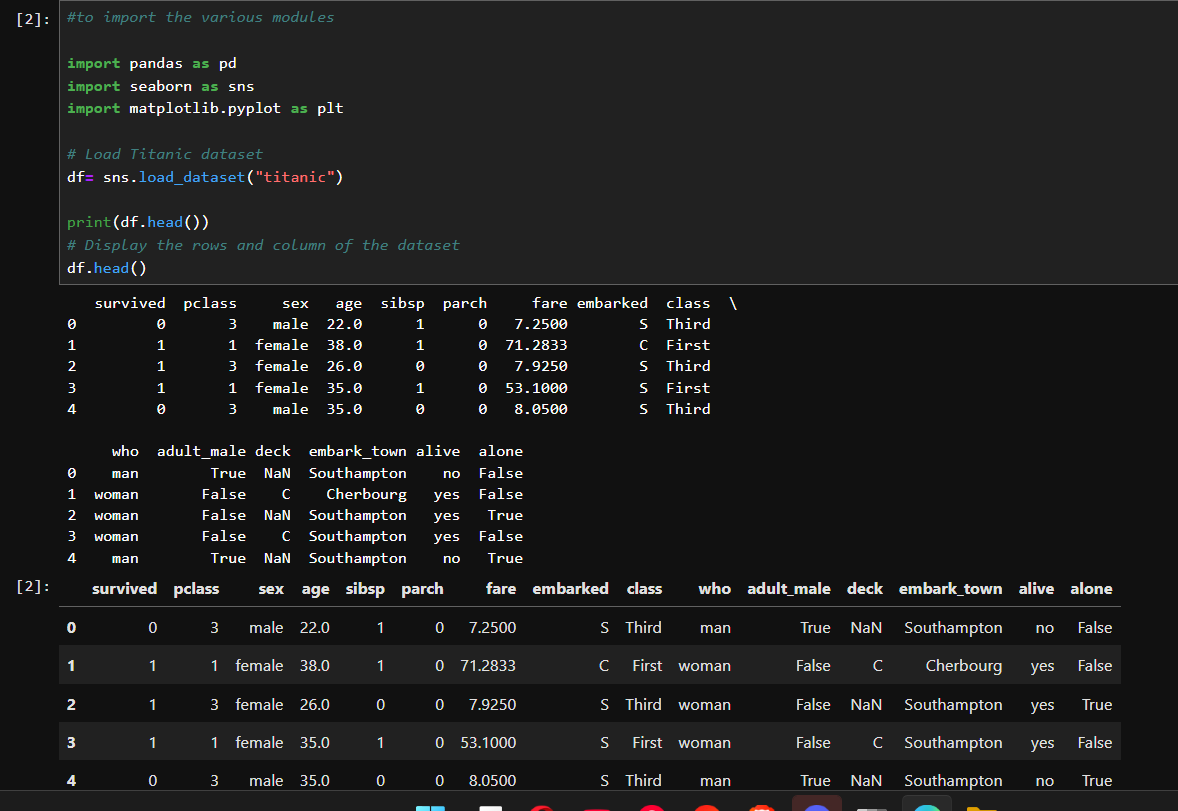Screen dimensions: 1178x811
Task: Click fare value 7.2500 in rendered table row 0
Action: pyautogui.click(x=492, y=628)
